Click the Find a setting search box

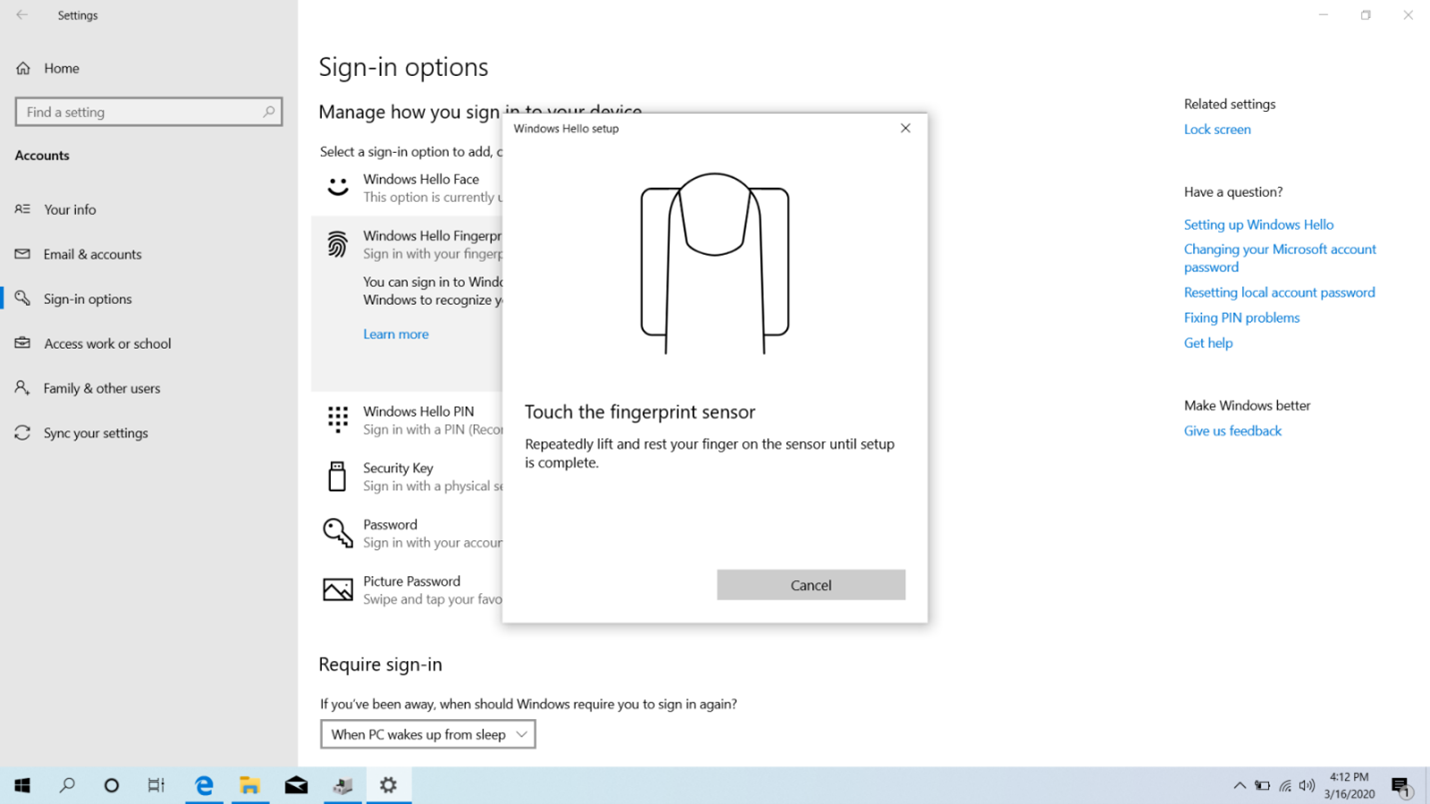point(148,112)
